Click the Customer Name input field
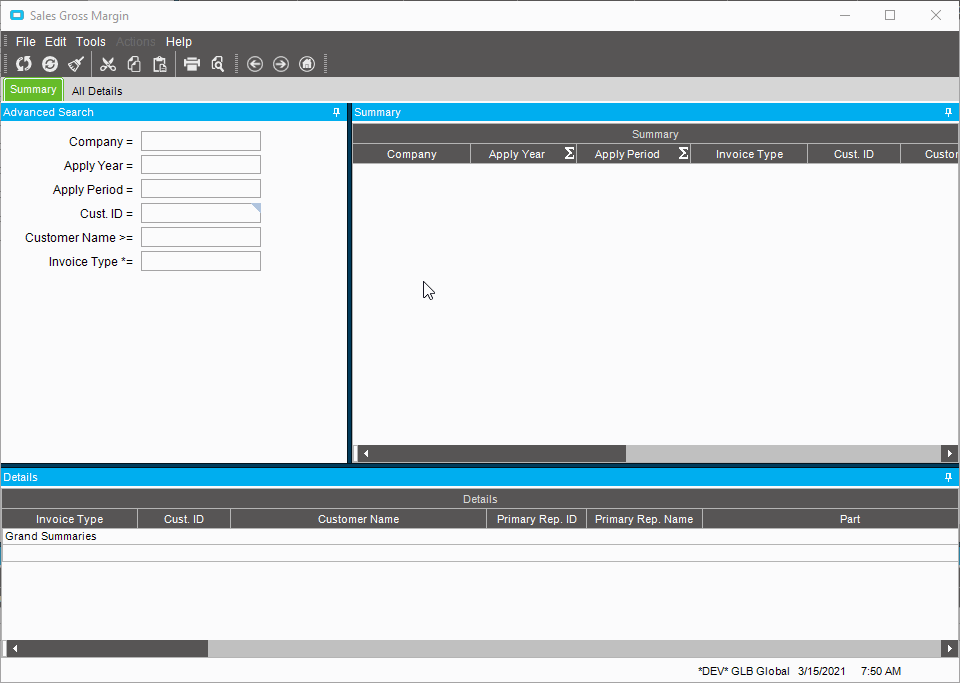 [201, 237]
